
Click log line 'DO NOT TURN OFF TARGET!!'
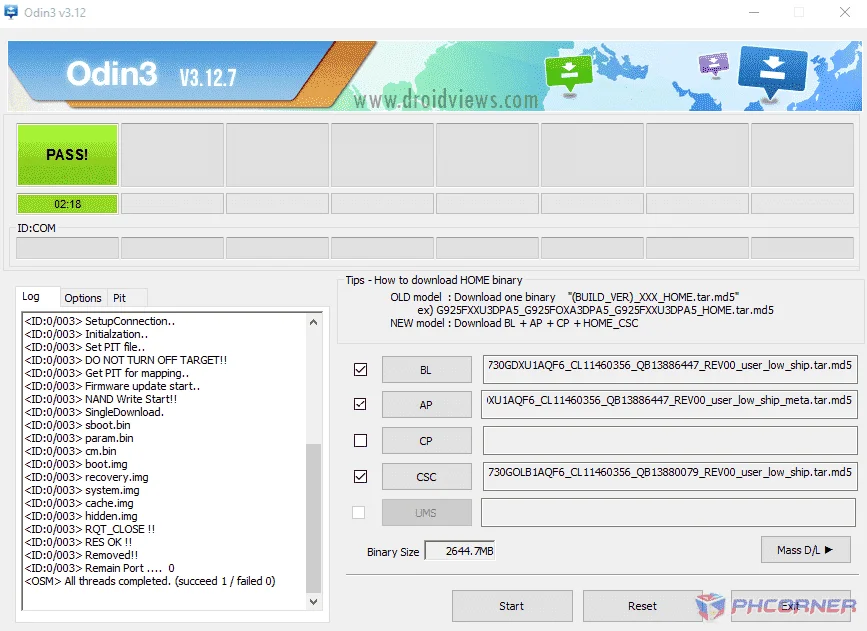pyautogui.click(x=126, y=360)
